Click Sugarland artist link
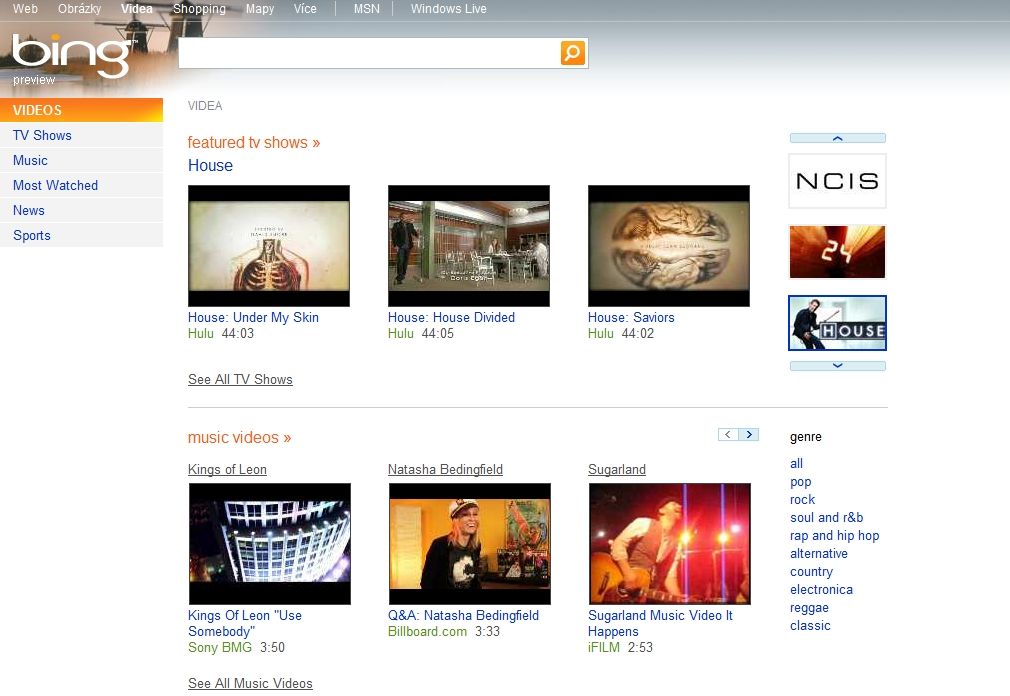The image size is (1010, 696). click(617, 469)
